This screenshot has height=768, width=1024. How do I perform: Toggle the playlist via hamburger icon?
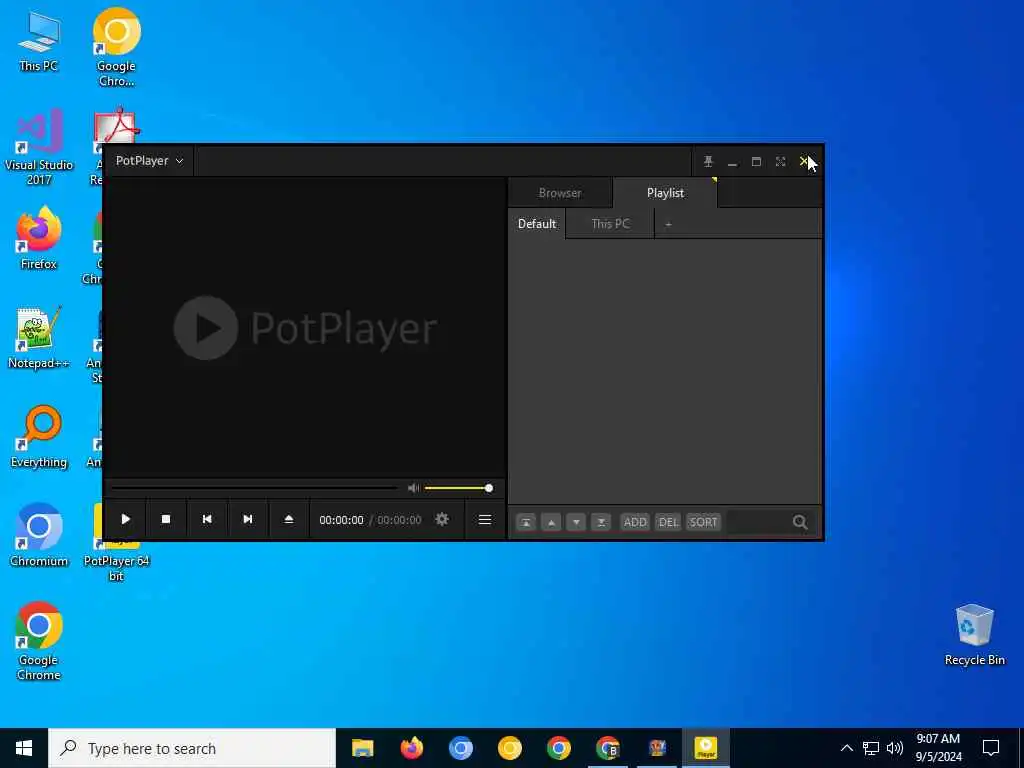pos(485,519)
